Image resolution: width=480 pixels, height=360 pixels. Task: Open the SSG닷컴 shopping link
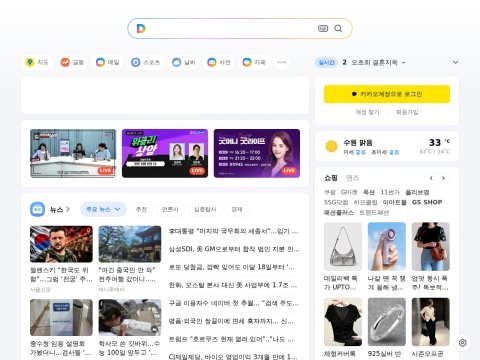(x=336, y=202)
